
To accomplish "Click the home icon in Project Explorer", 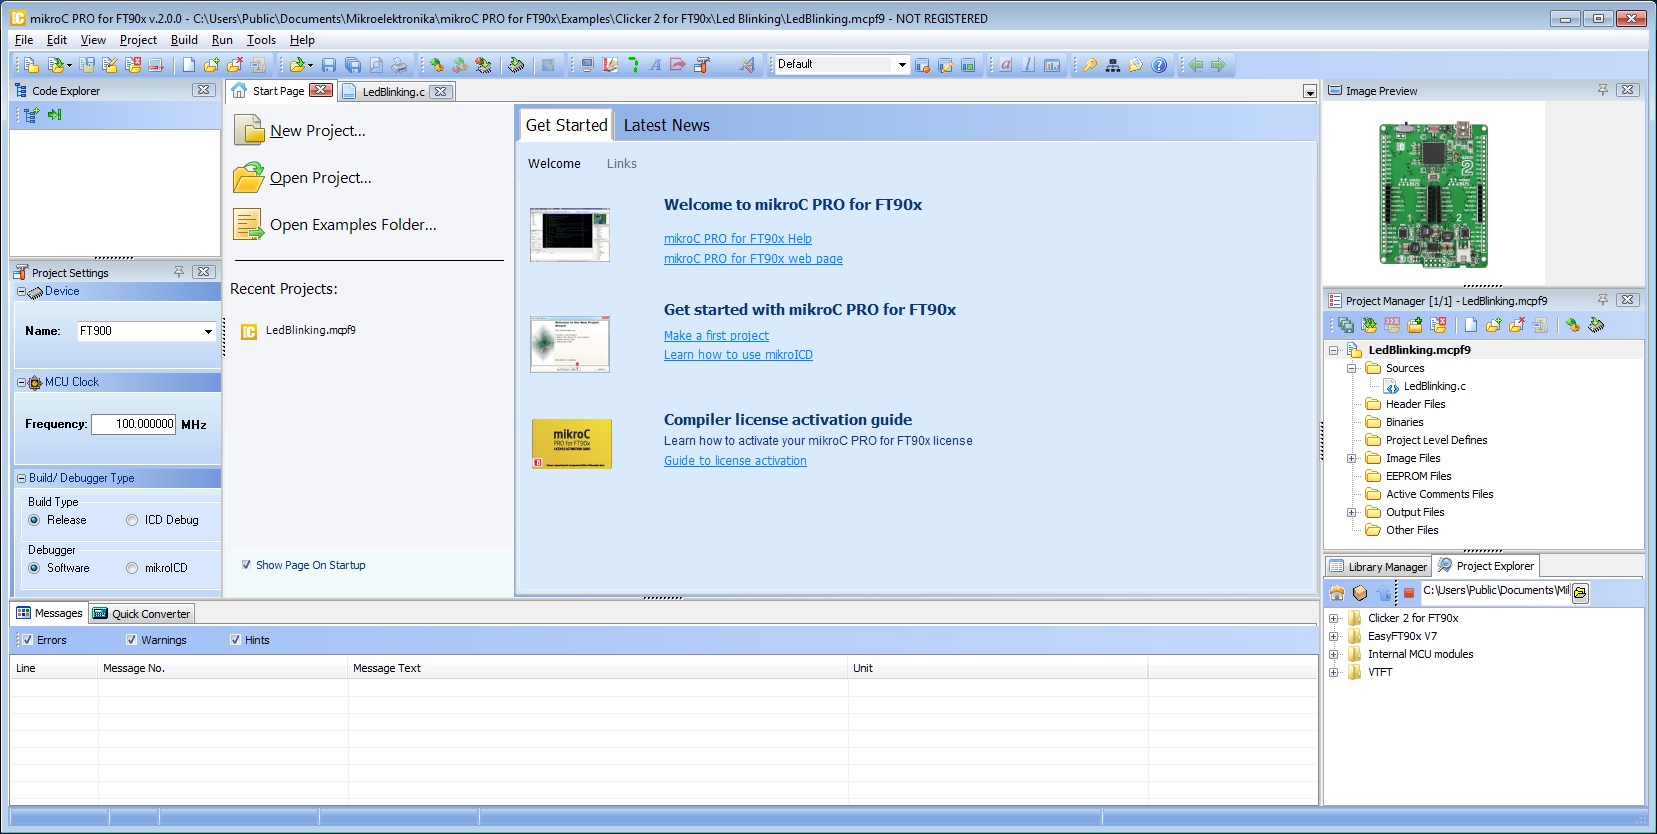I will pos(1337,592).
